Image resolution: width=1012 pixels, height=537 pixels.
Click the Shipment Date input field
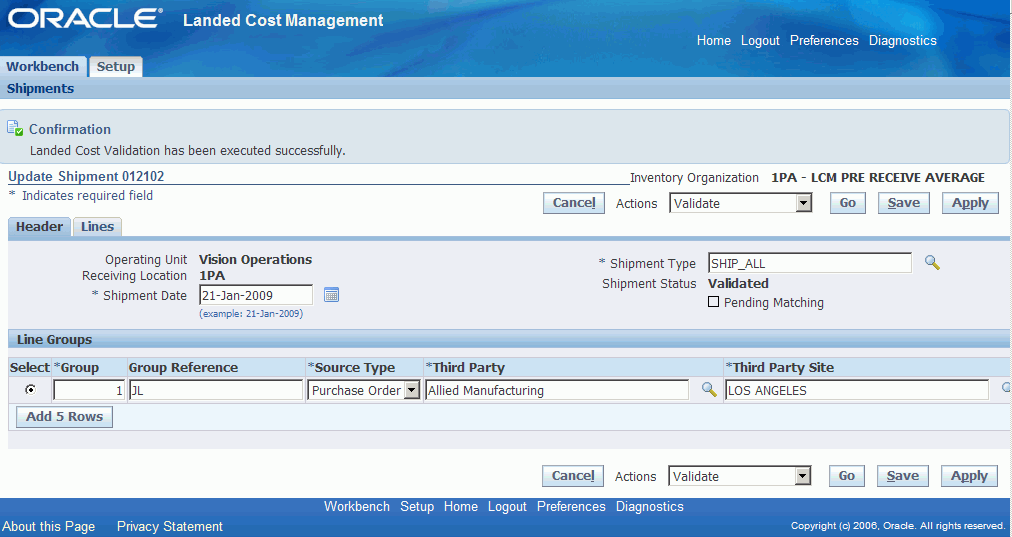pos(256,295)
